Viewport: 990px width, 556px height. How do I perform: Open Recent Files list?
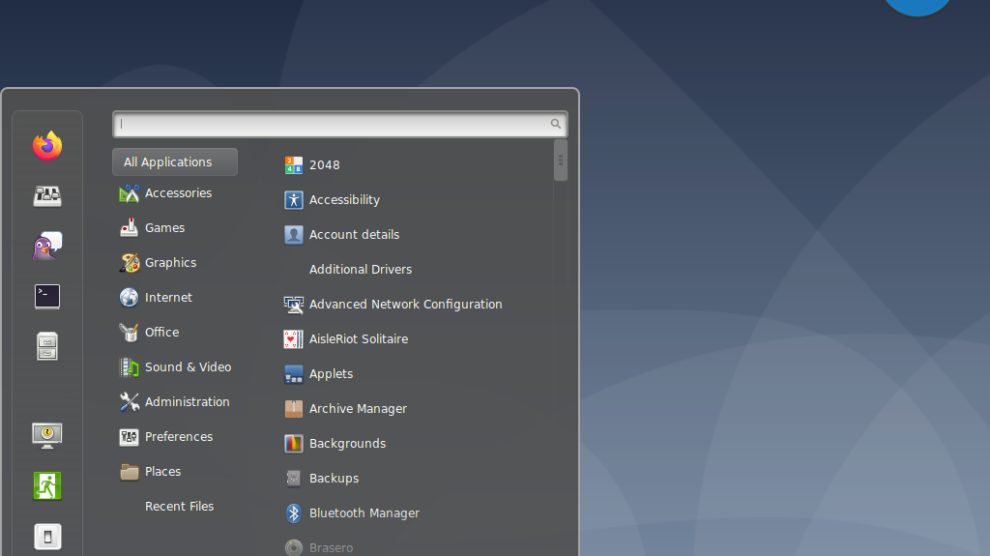pyautogui.click(x=179, y=507)
